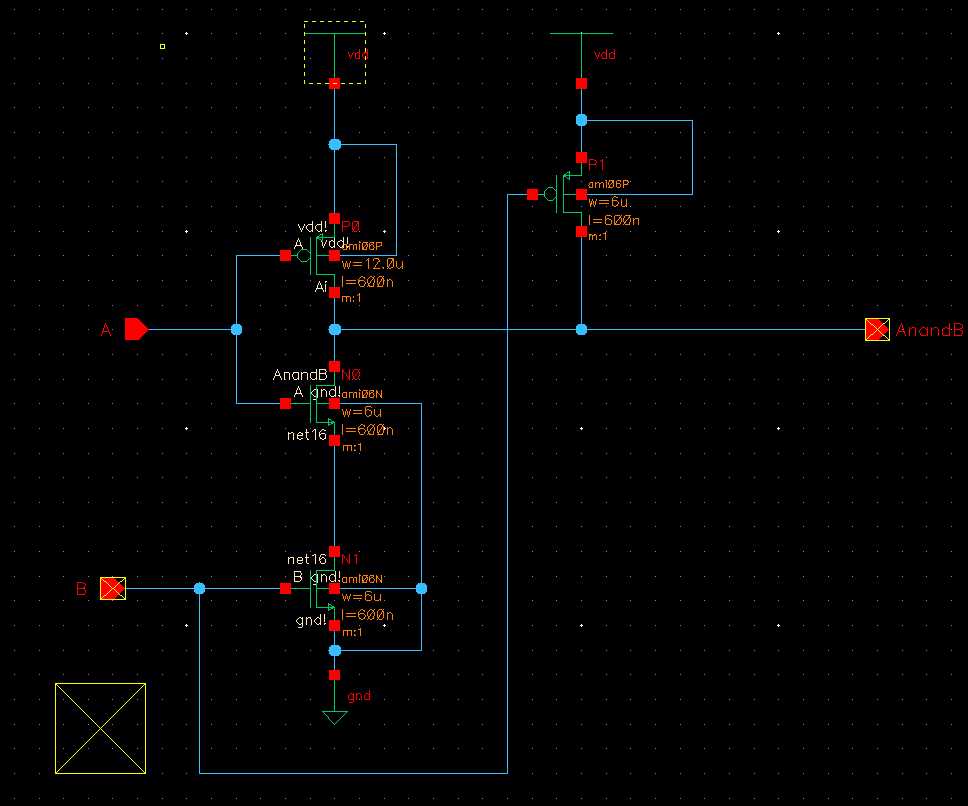Click junction dot below P1 on output wire

point(582,330)
